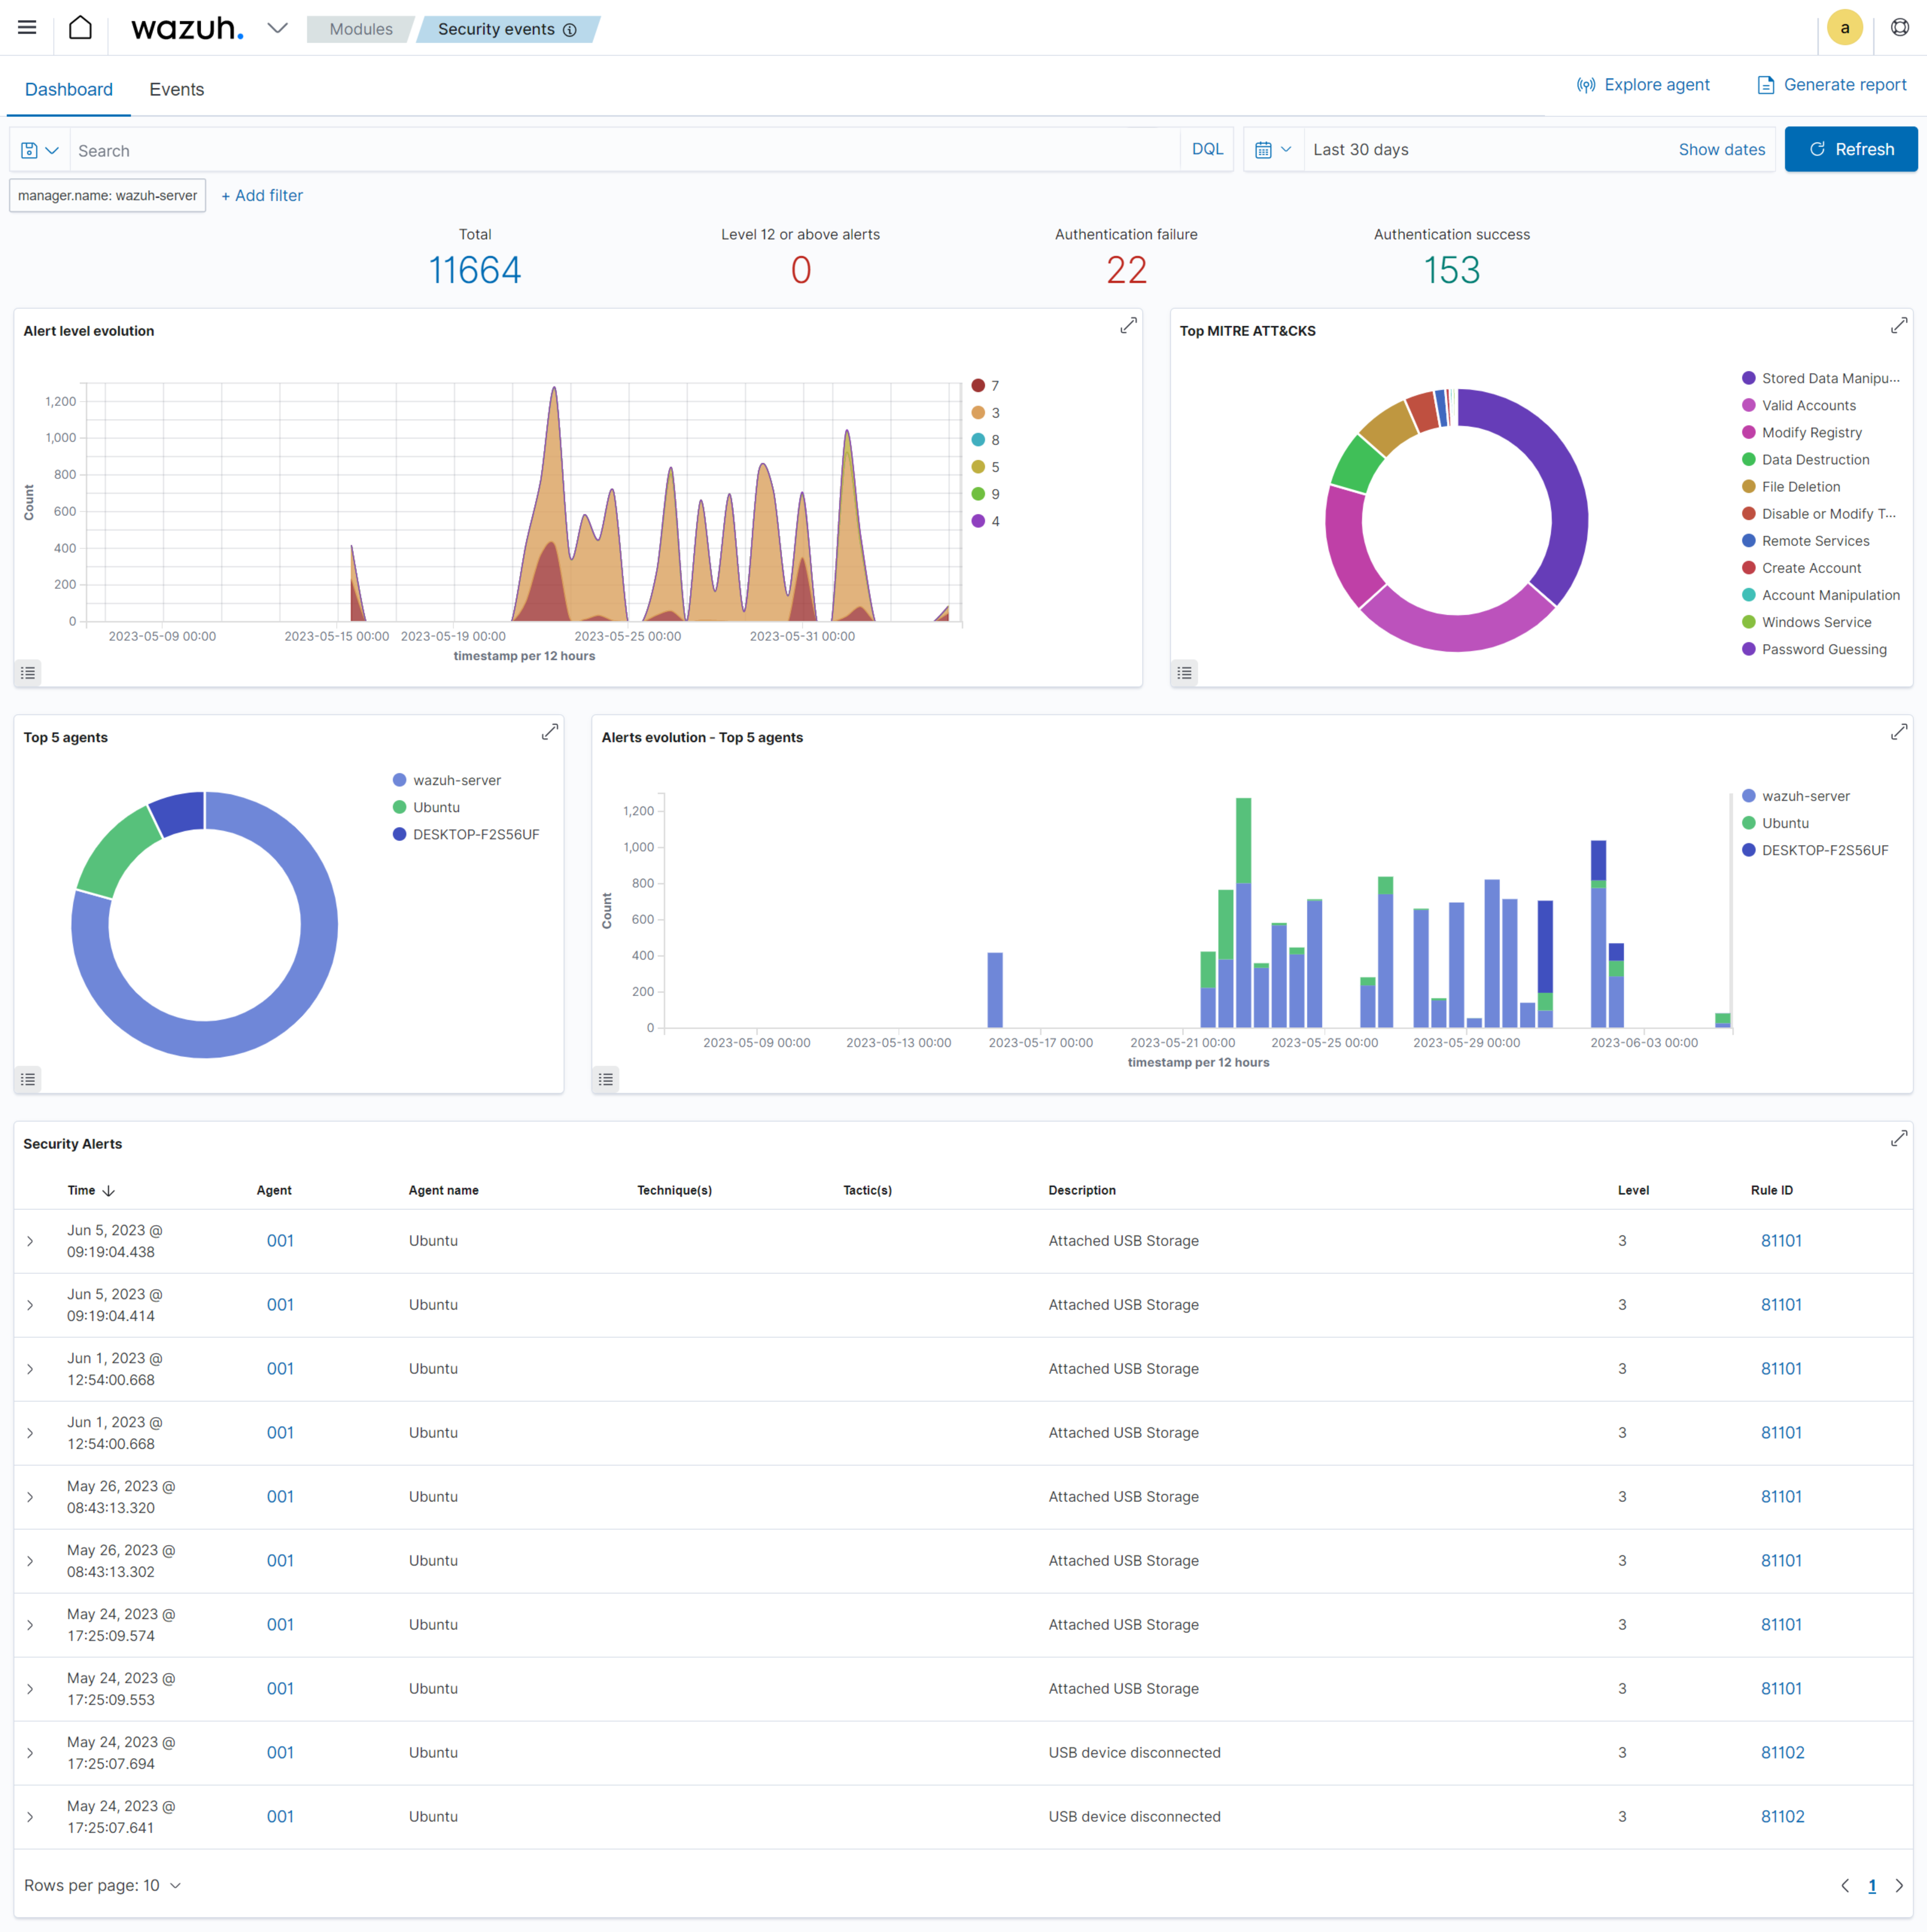Image resolution: width=1927 pixels, height=1932 pixels.
Task: Maximize the Top 5 agents panel
Action: pos(549,732)
